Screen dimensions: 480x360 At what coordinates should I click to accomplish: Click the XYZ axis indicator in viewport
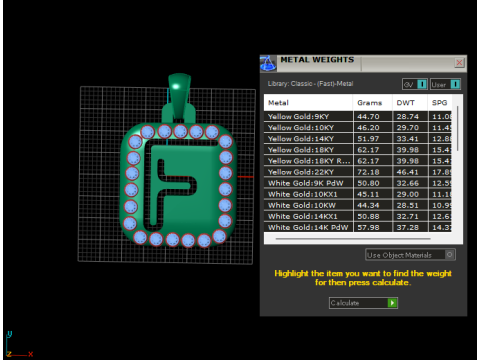(19, 344)
